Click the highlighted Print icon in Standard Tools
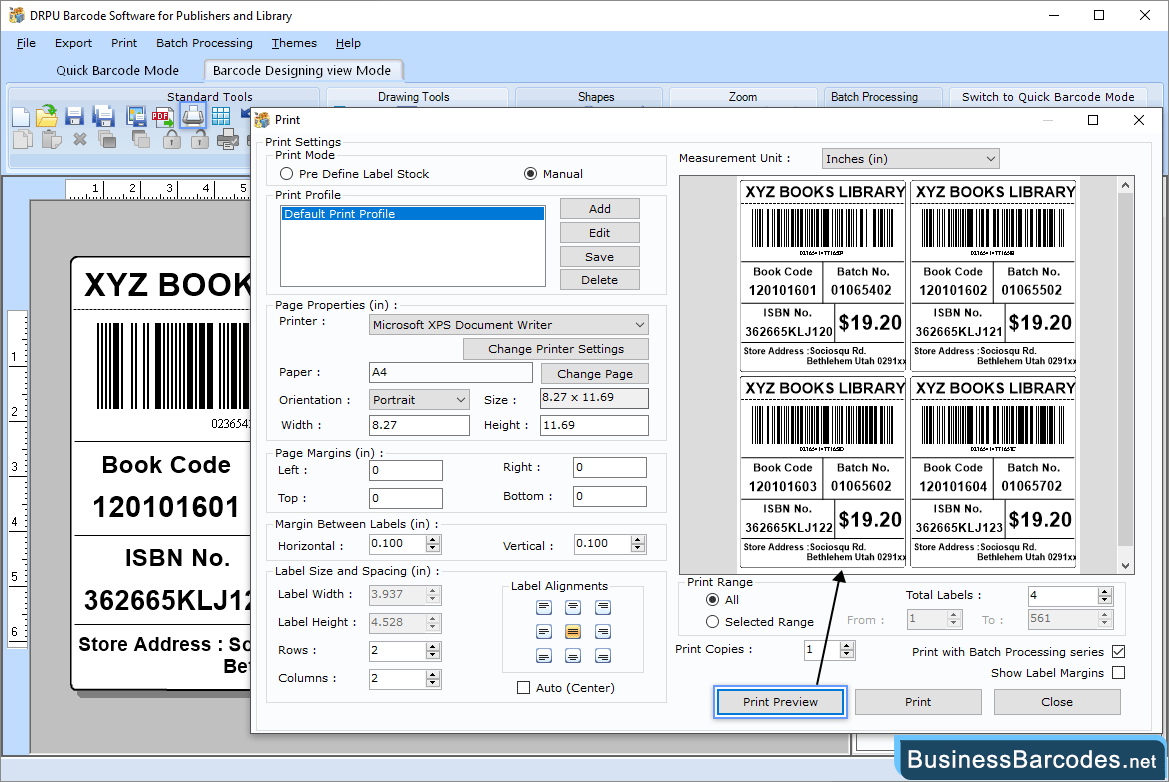Image resolution: width=1169 pixels, height=782 pixels. (193, 116)
